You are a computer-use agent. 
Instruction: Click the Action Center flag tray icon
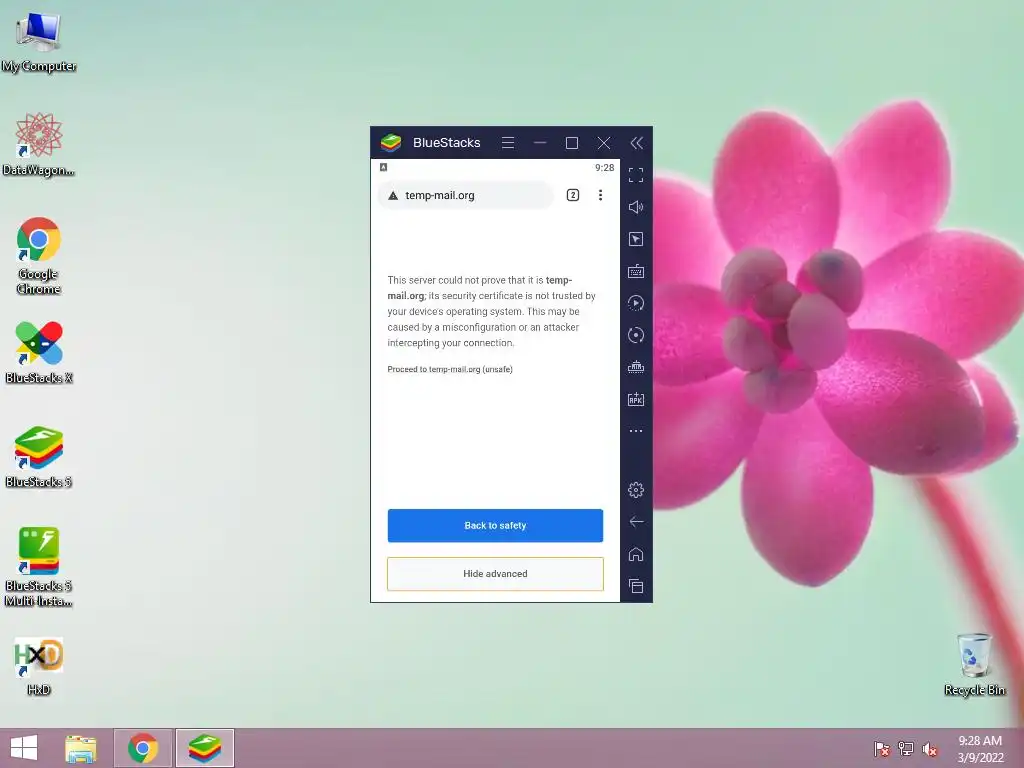(881, 749)
